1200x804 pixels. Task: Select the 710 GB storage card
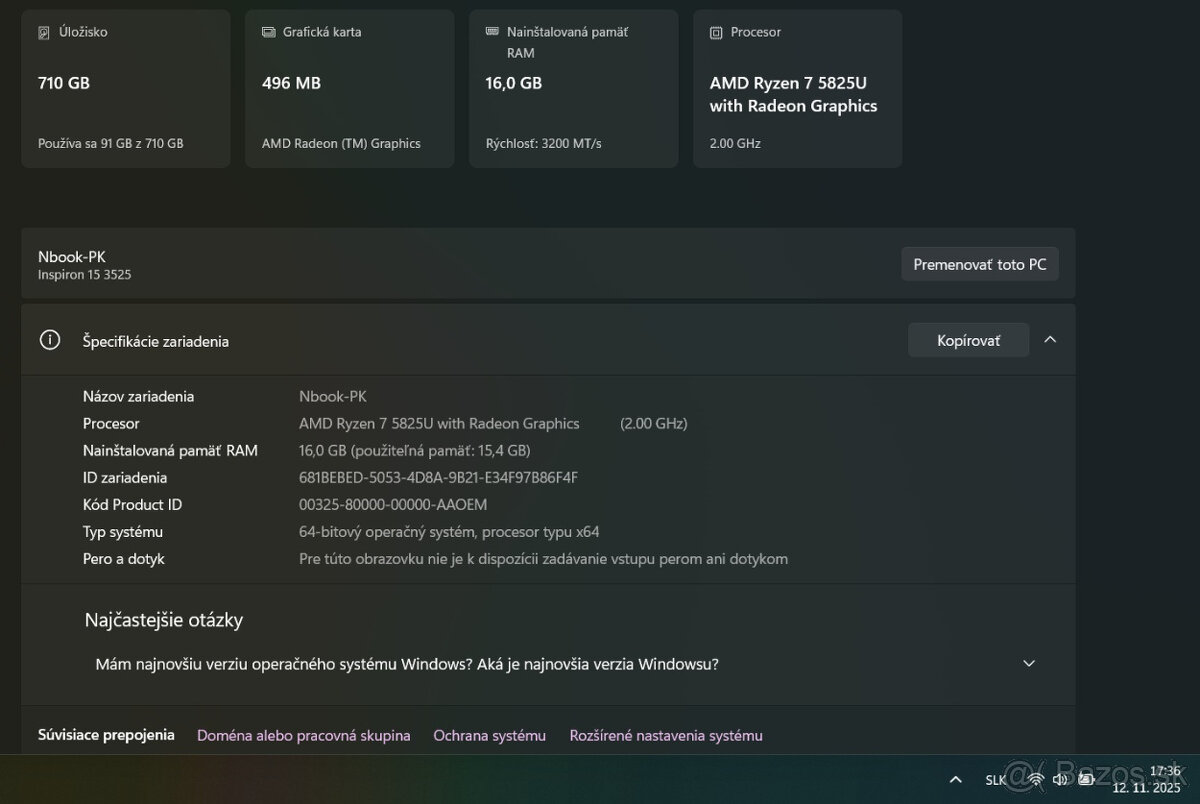[x=125, y=88]
